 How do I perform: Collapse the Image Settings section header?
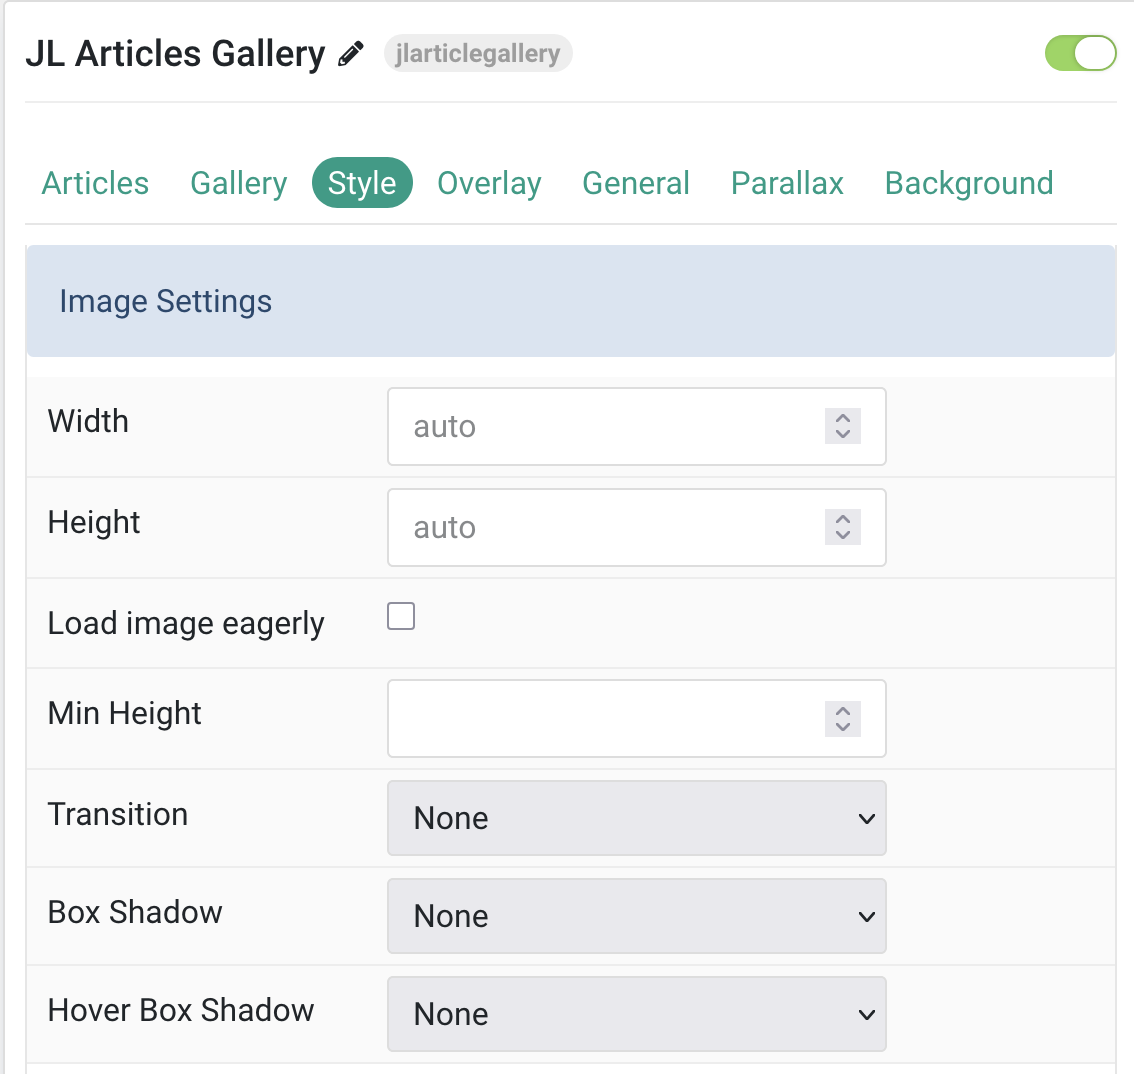pyautogui.click(x=571, y=301)
